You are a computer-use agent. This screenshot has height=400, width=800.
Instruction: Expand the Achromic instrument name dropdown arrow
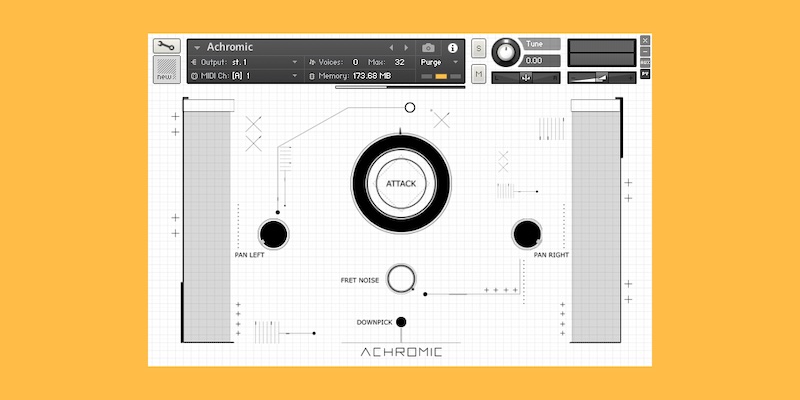click(x=197, y=48)
